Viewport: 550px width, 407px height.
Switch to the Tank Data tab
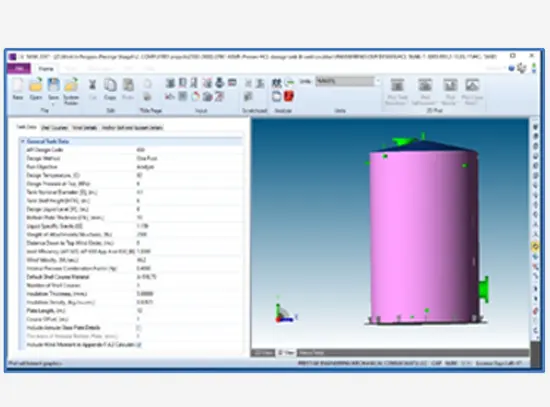point(27,127)
